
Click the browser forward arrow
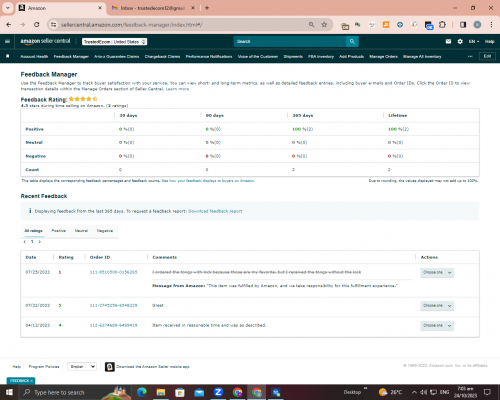point(22,25)
